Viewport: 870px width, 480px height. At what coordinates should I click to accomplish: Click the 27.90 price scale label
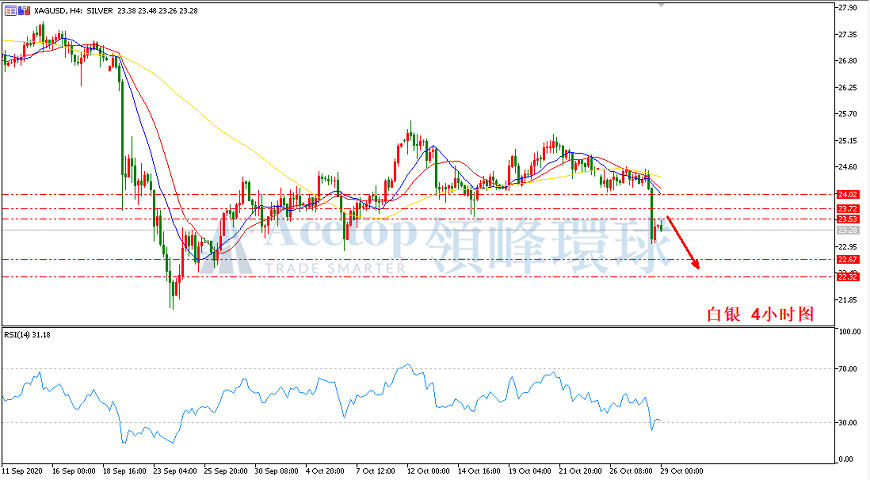(x=848, y=8)
